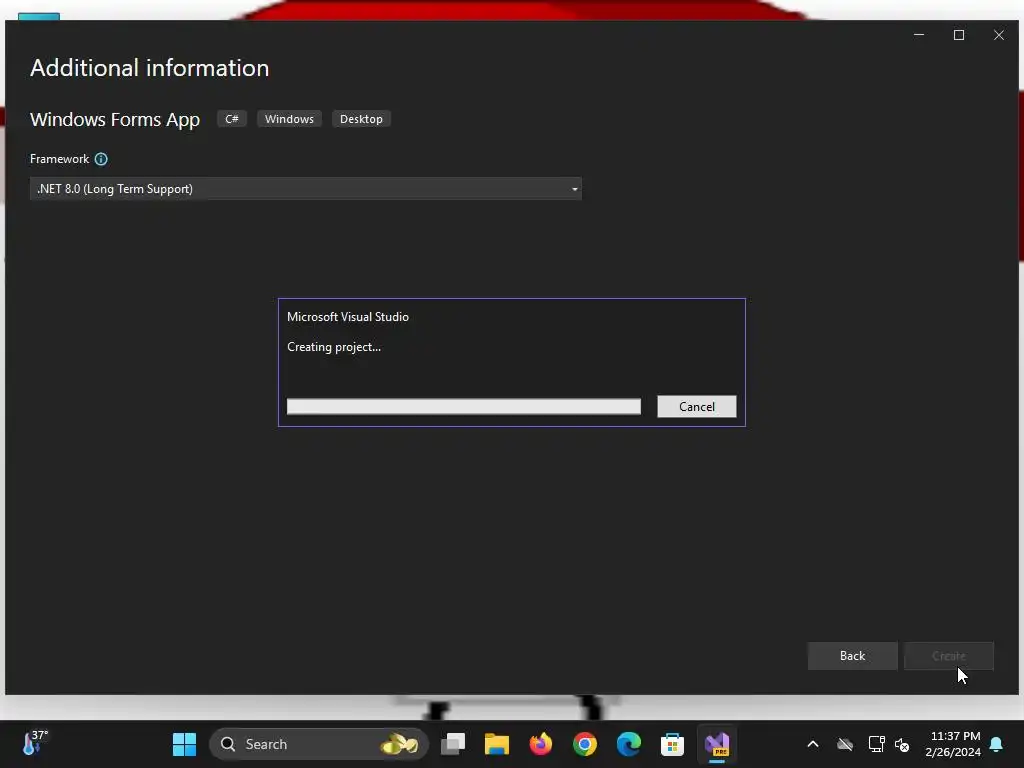The image size is (1024, 768).
Task: Cancel the project creation
Action: [x=696, y=406]
